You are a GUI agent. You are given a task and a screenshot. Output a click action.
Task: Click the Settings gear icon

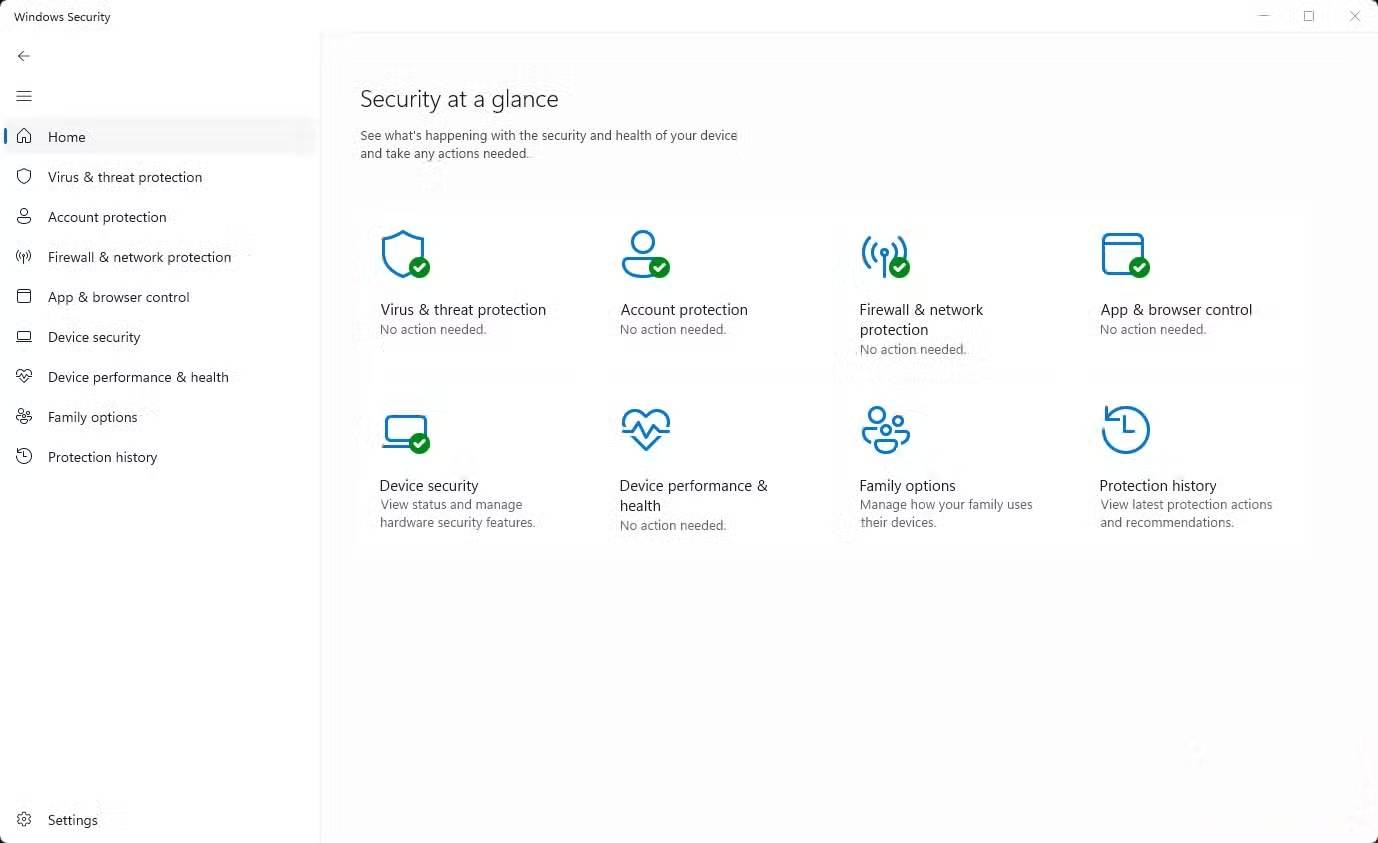tap(24, 819)
